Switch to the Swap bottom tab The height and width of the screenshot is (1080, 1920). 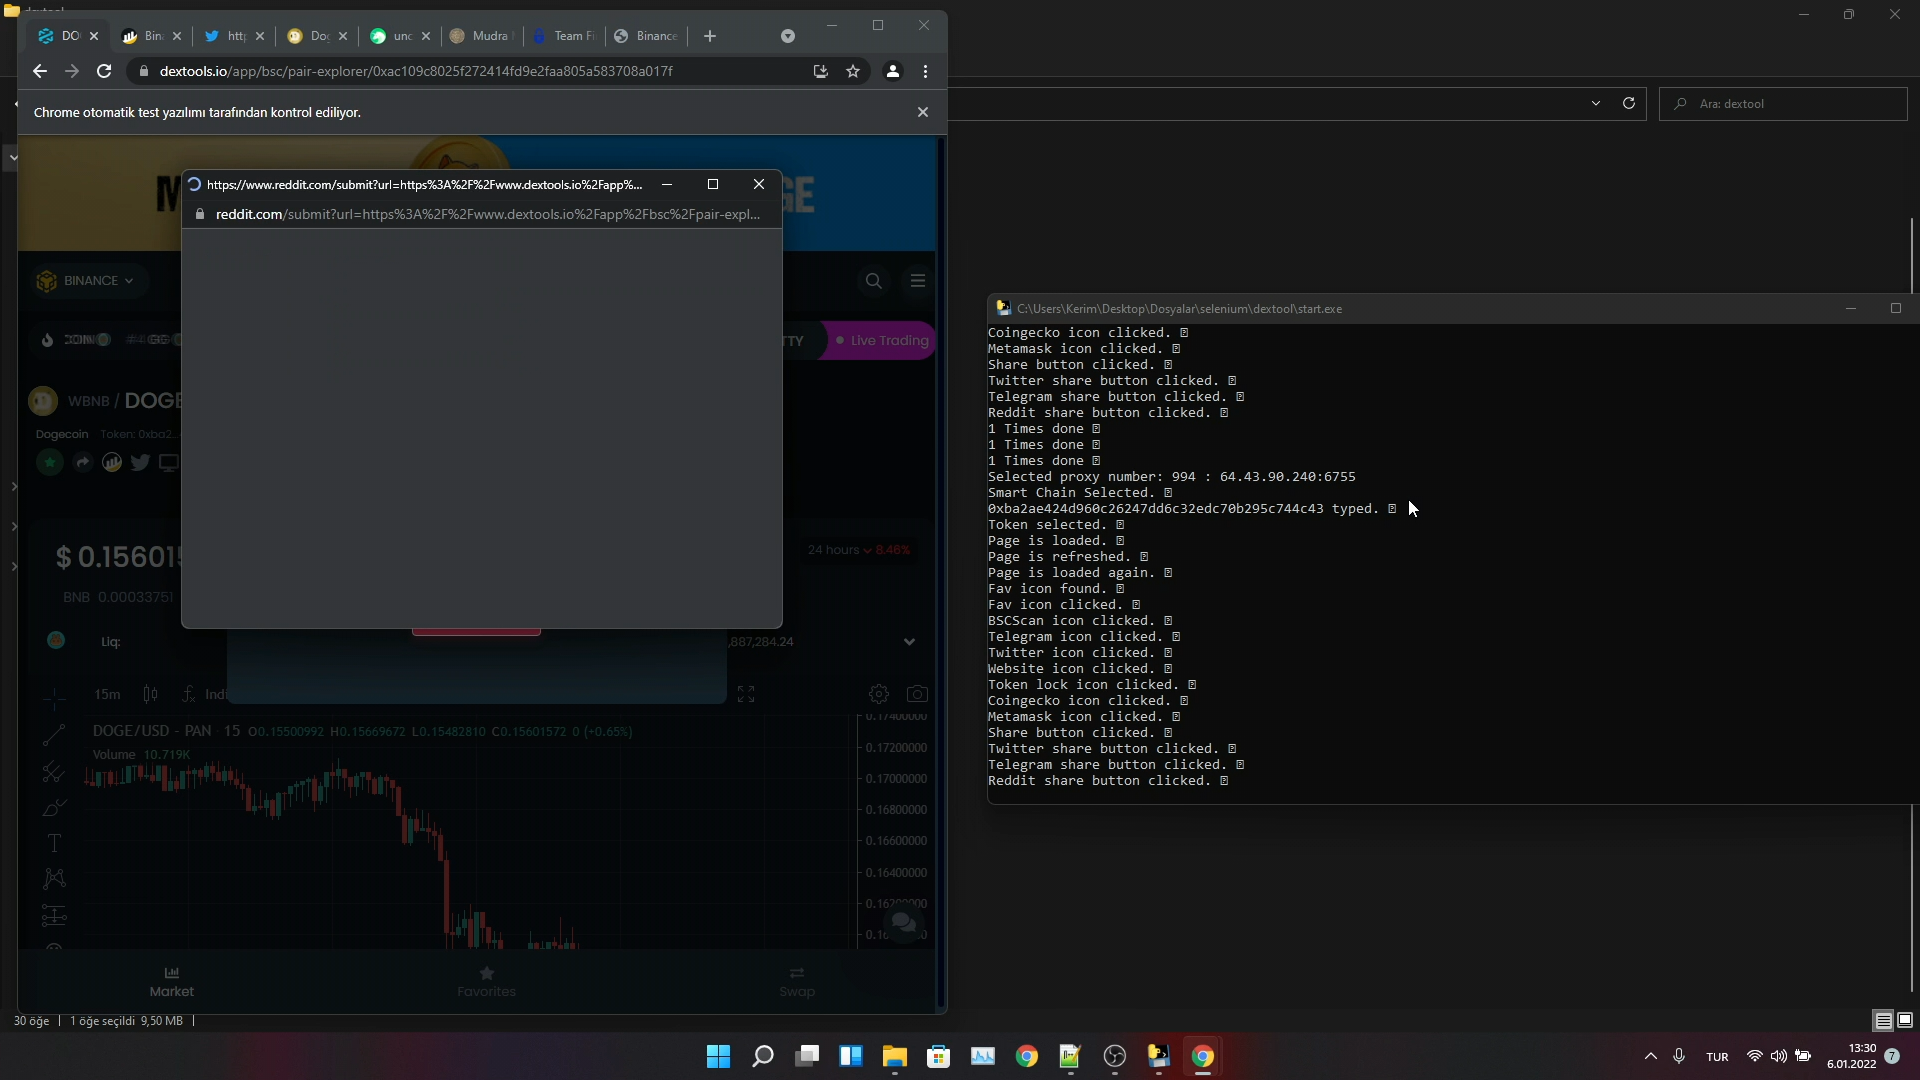click(797, 981)
